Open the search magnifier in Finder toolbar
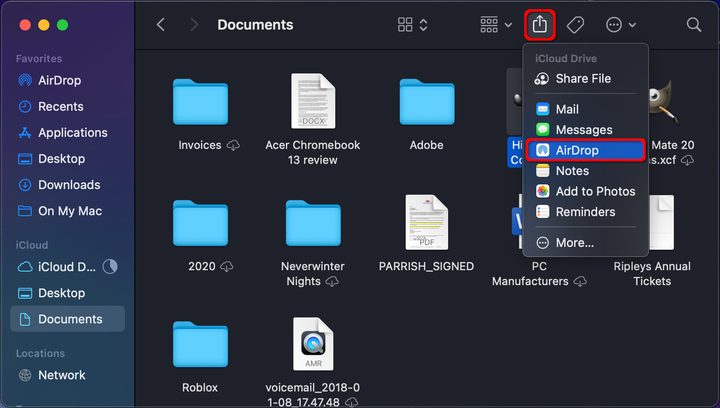Viewport: 720px width, 408px height. pos(694,25)
